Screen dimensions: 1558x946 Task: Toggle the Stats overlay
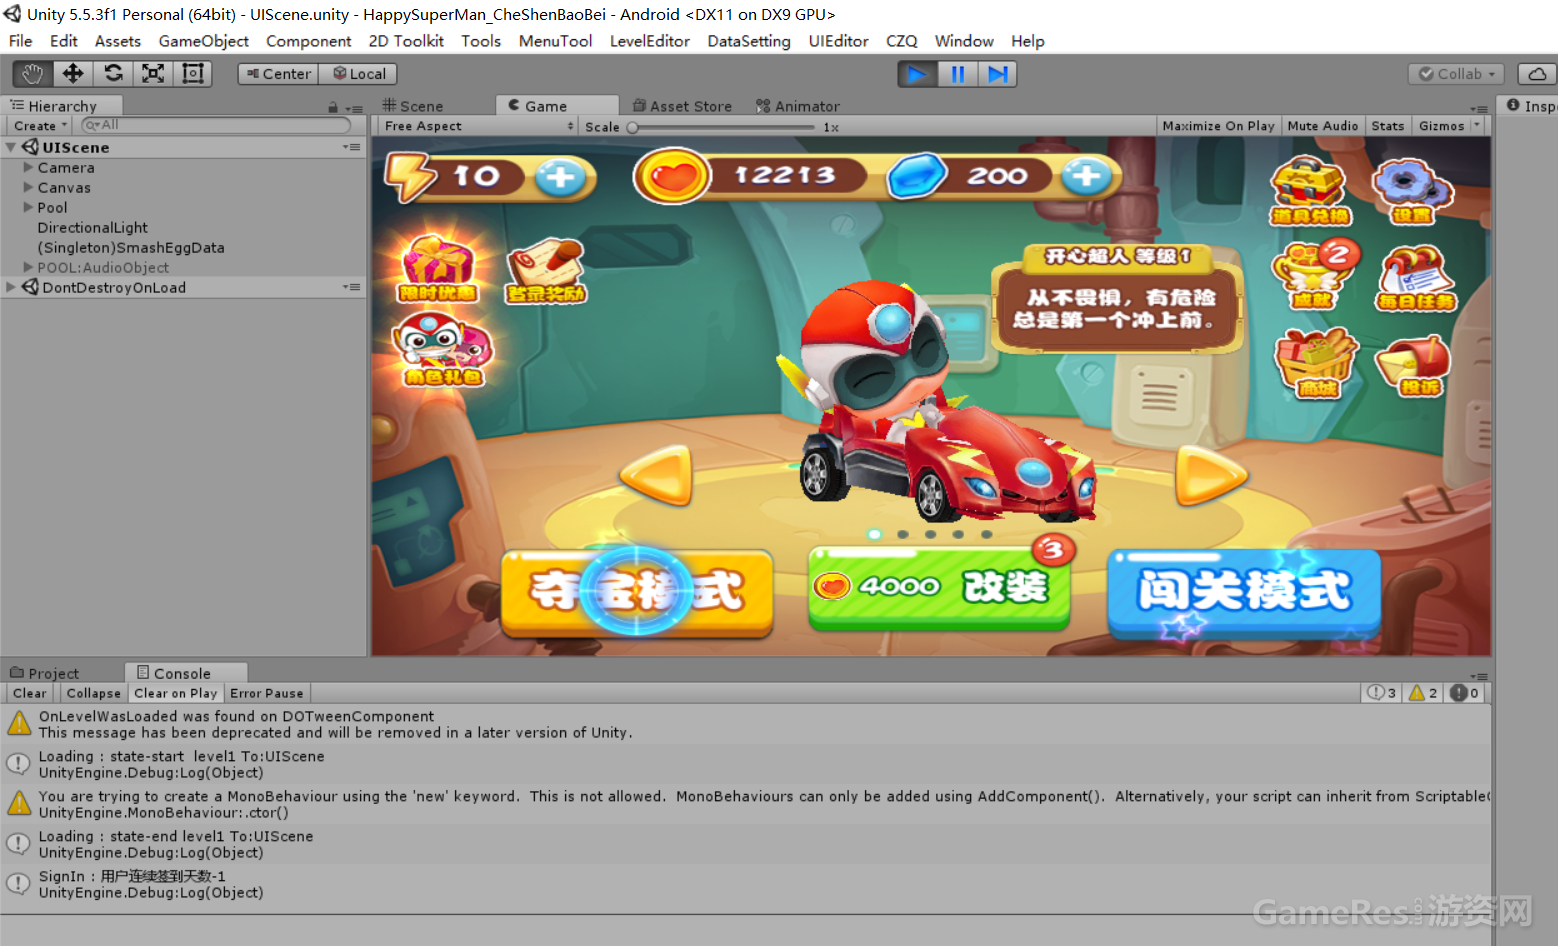tap(1388, 126)
